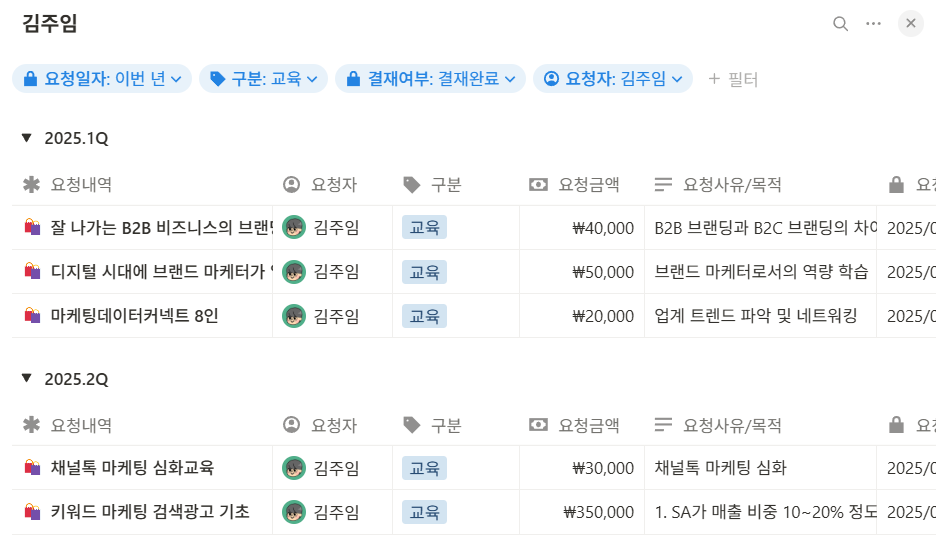Screen dimensions: 936x545
Task: Select the ₩350,000 amount cell
Action: click(x=582, y=512)
